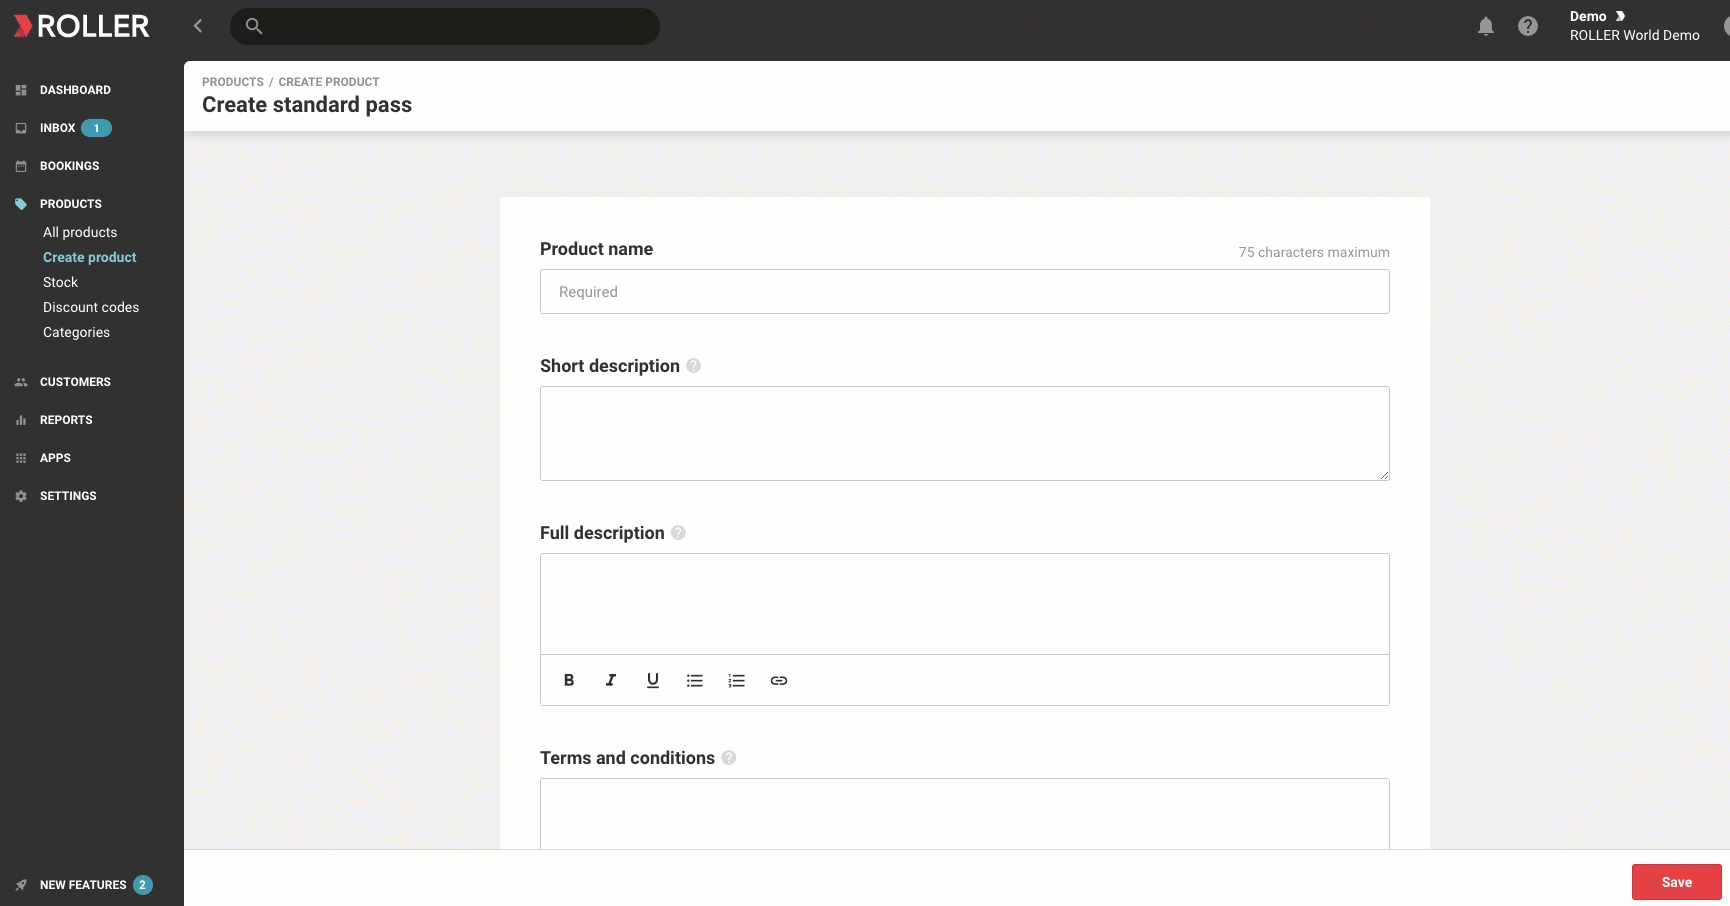Click the New Features rocket icon
The width and height of the screenshot is (1730, 906).
[21, 885]
